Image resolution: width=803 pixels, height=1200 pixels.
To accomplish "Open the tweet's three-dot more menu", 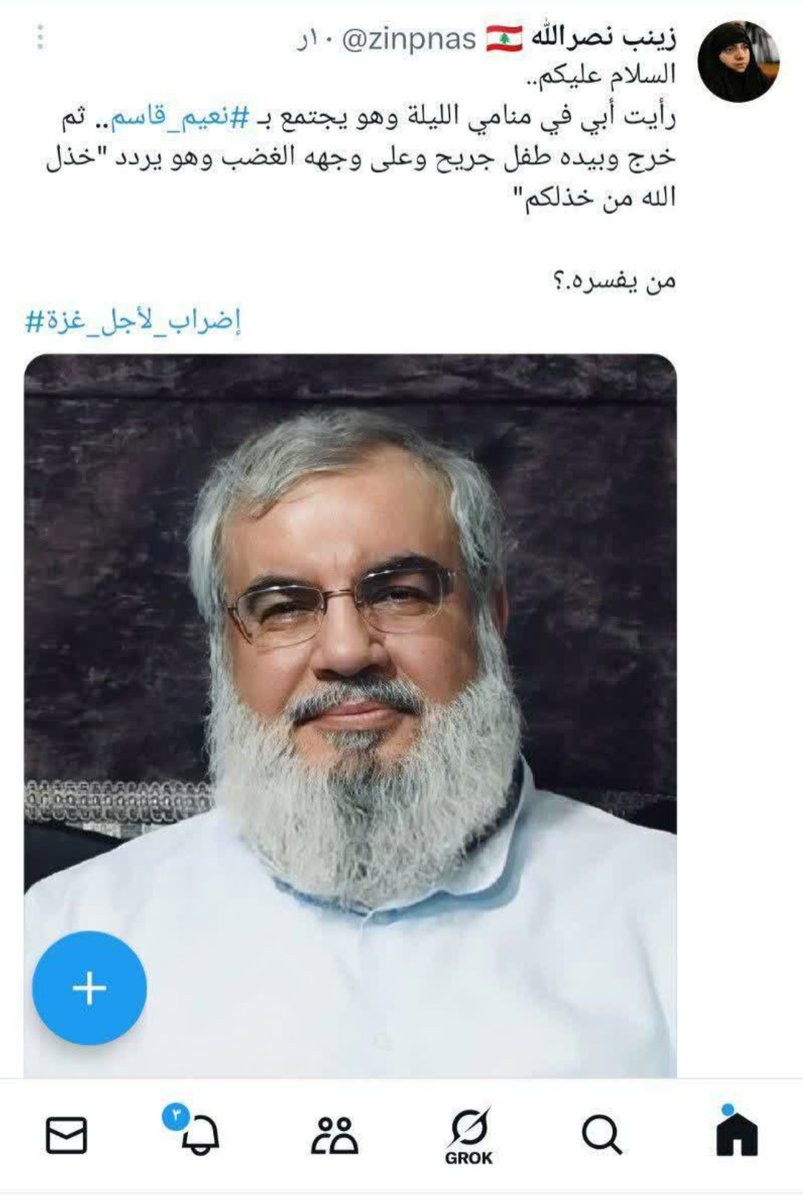I will click(x=40, y=38).
